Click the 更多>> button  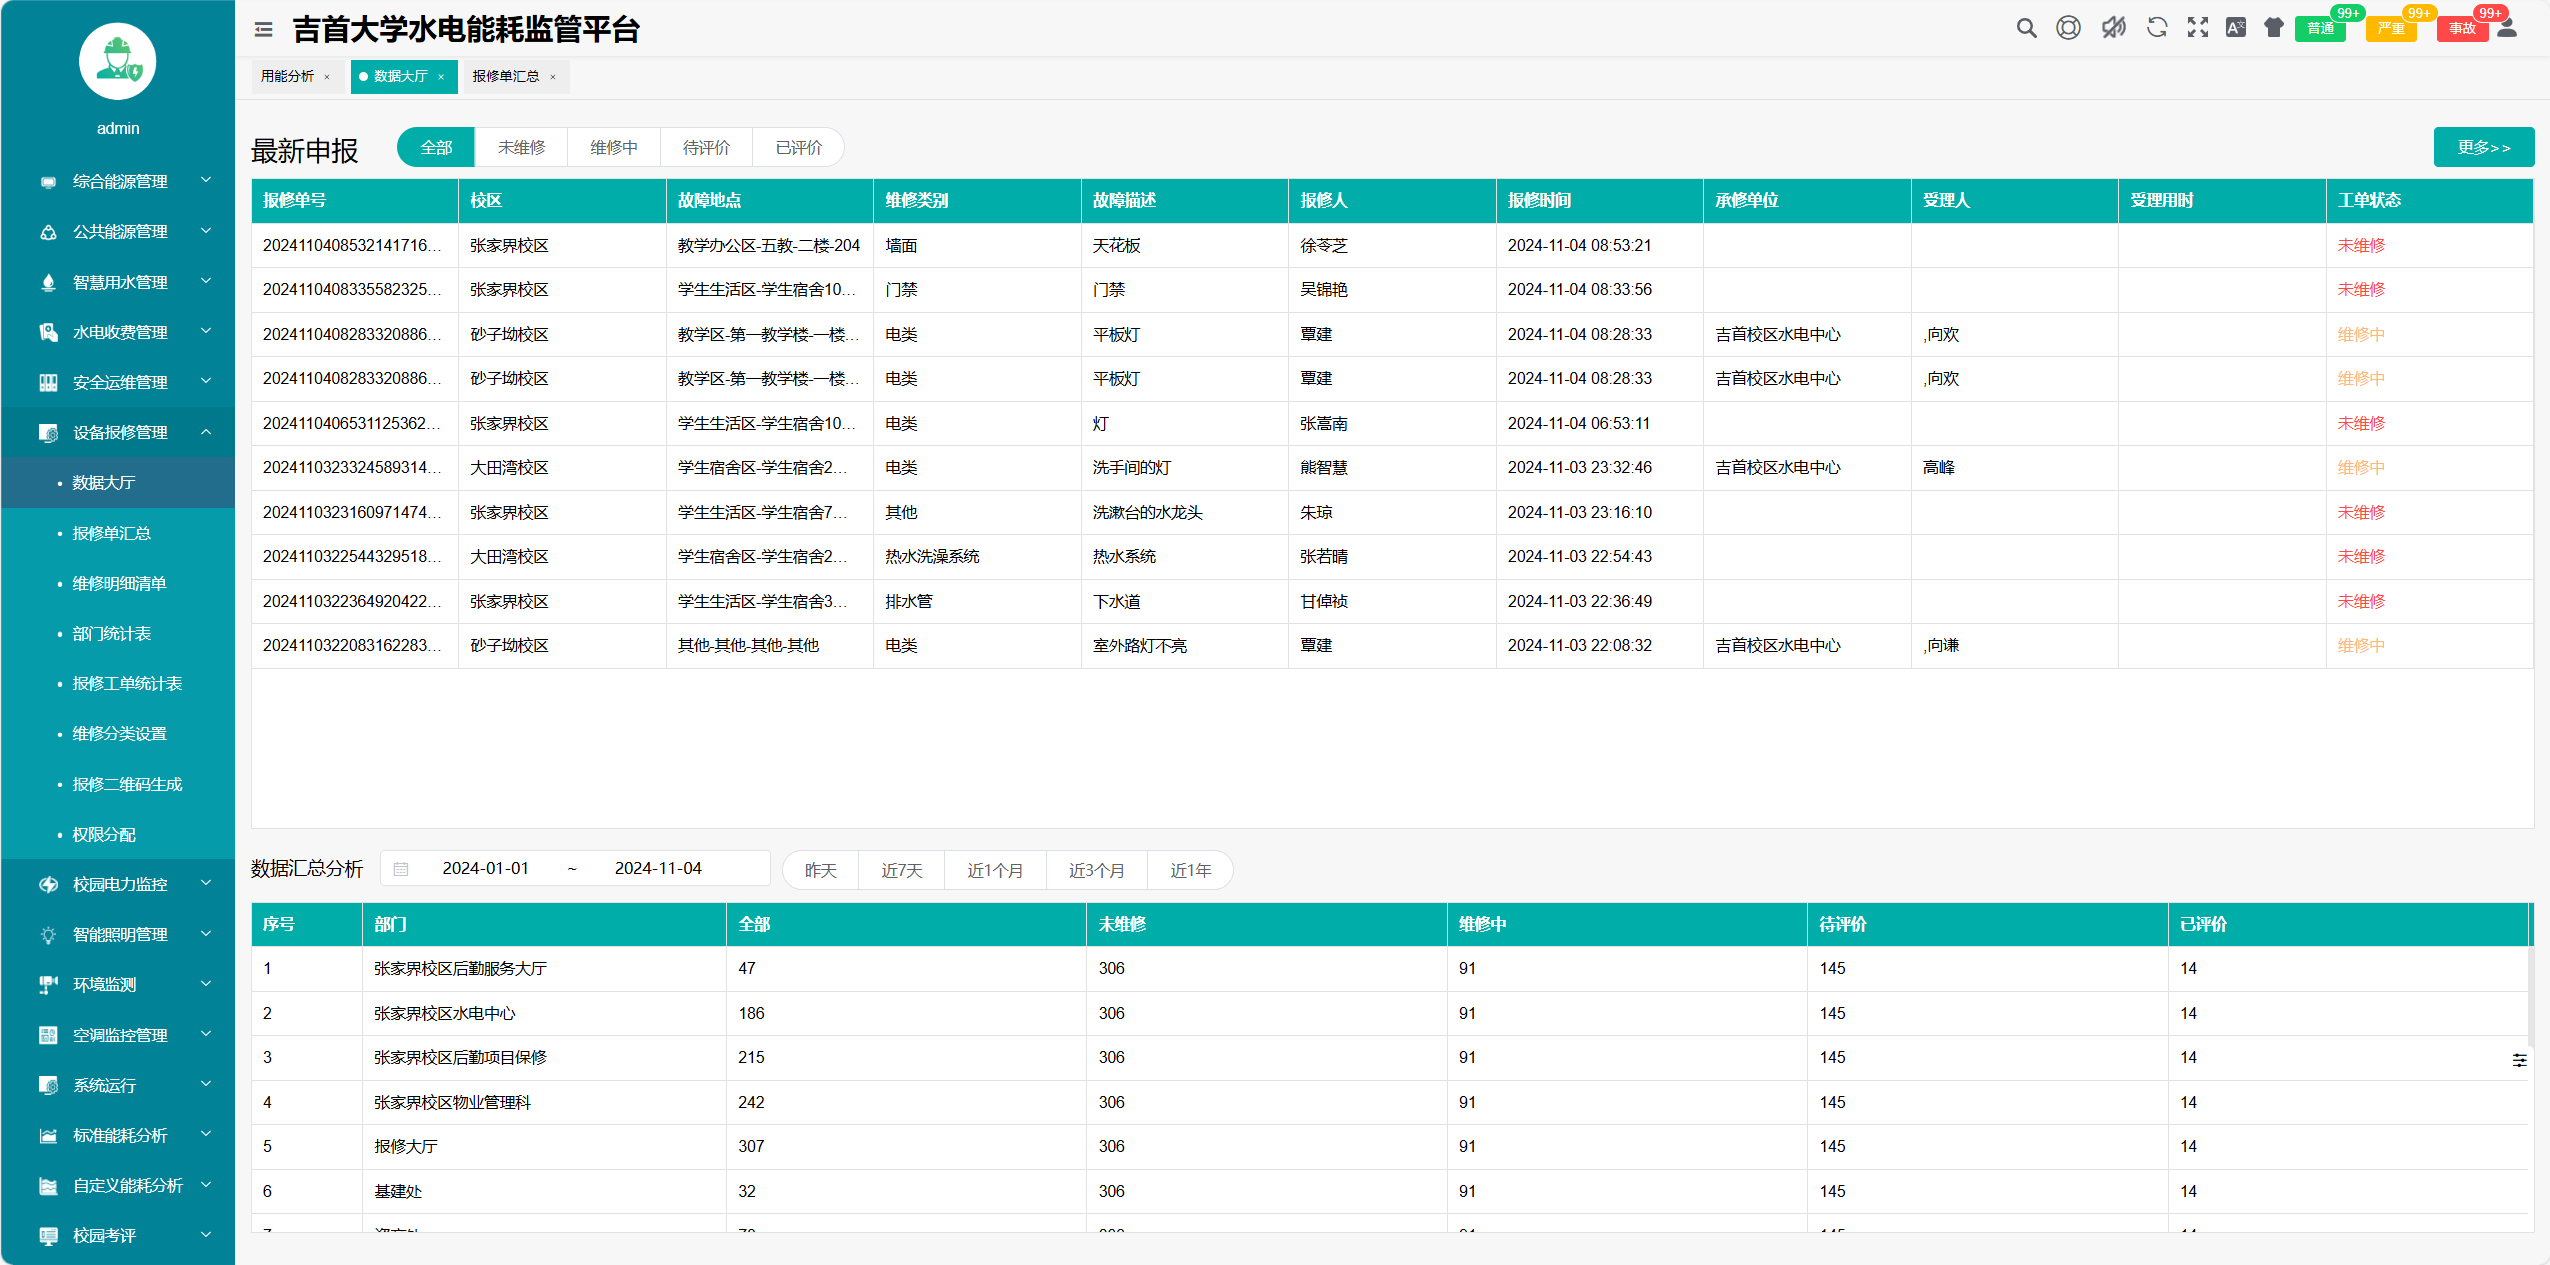pos(2483,147)
